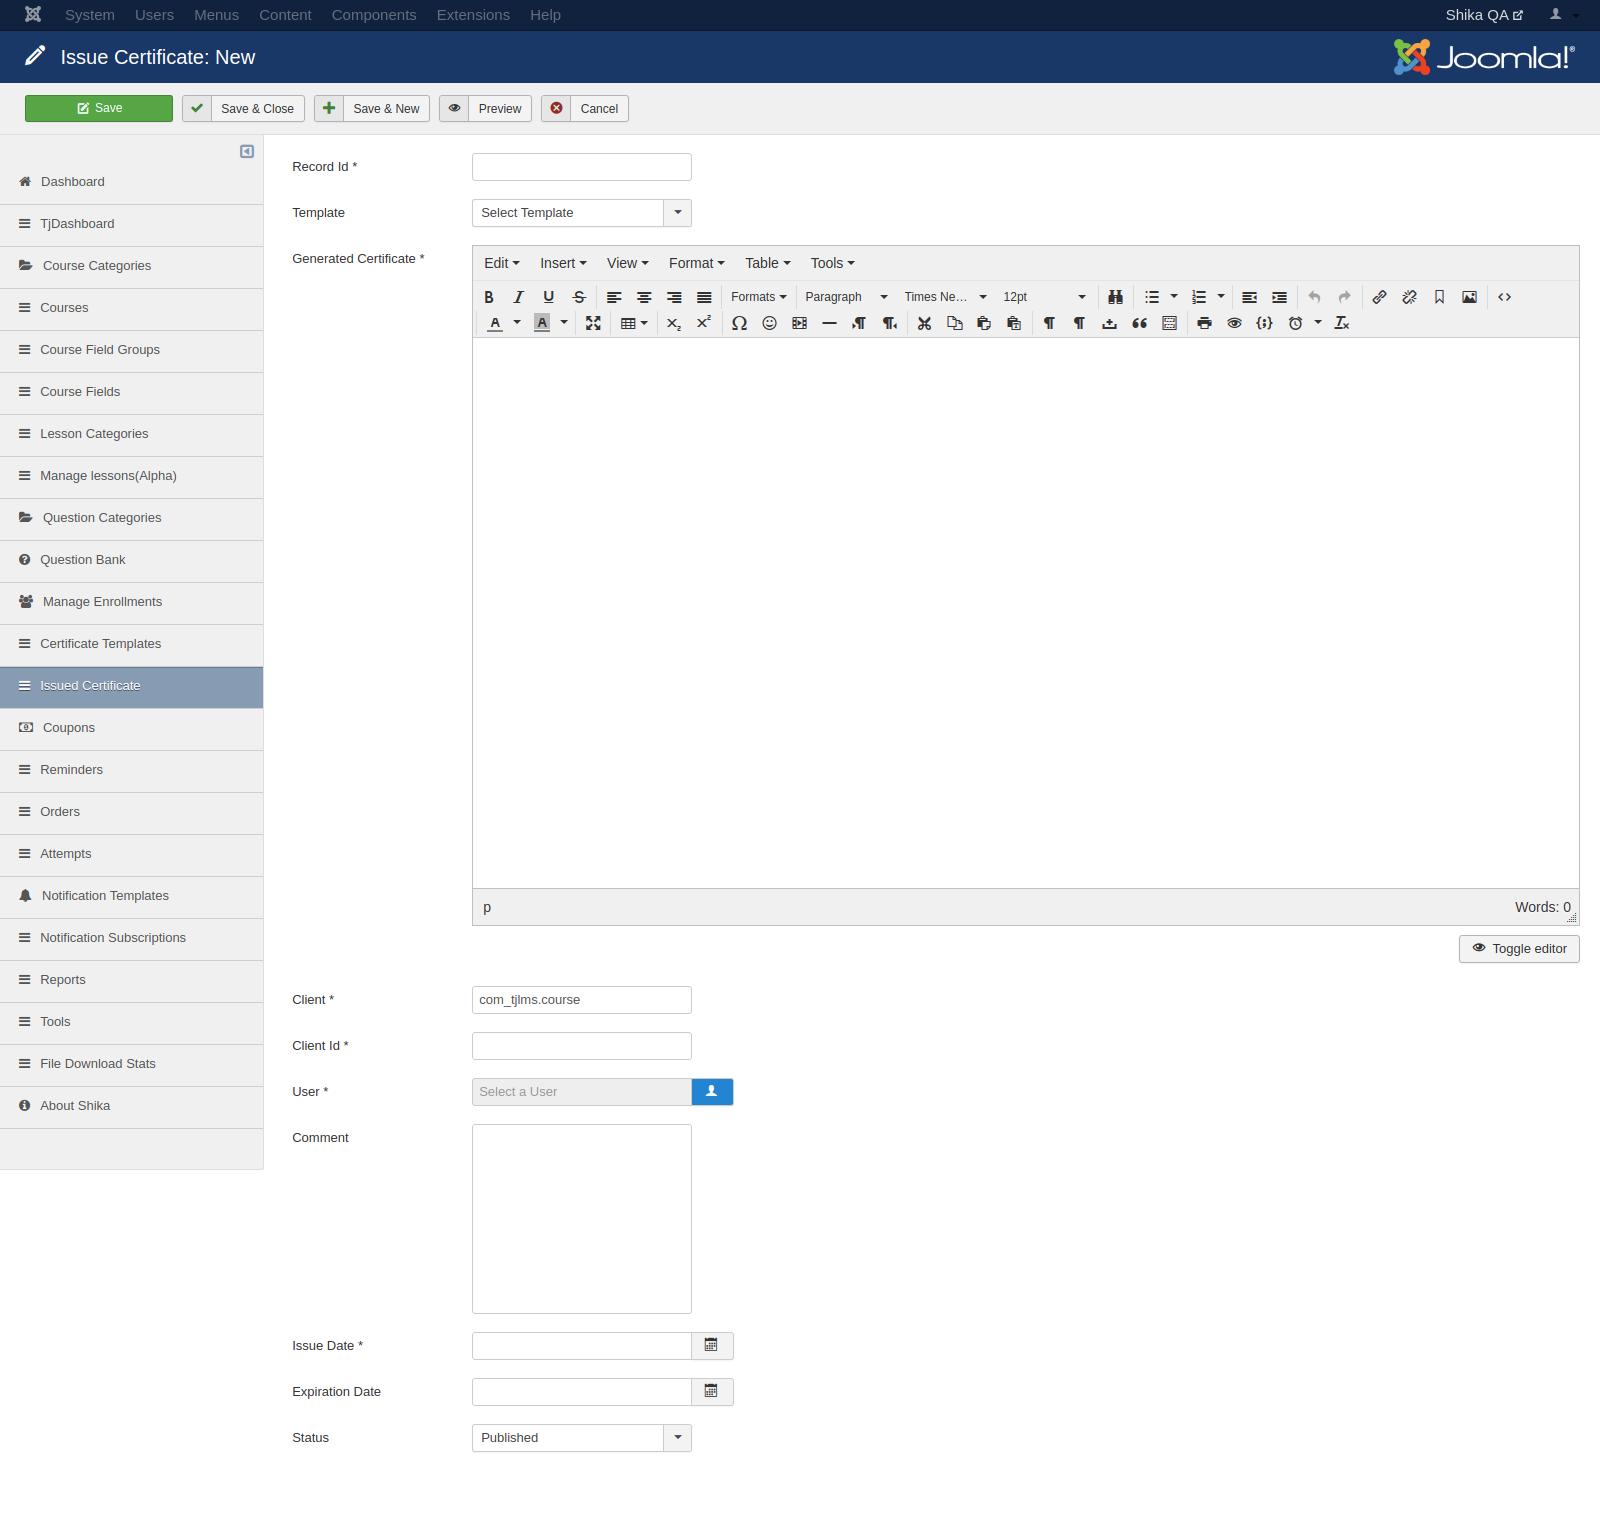
Task: Open the Select Template dropdown
Action: click(x=581, y=213)
